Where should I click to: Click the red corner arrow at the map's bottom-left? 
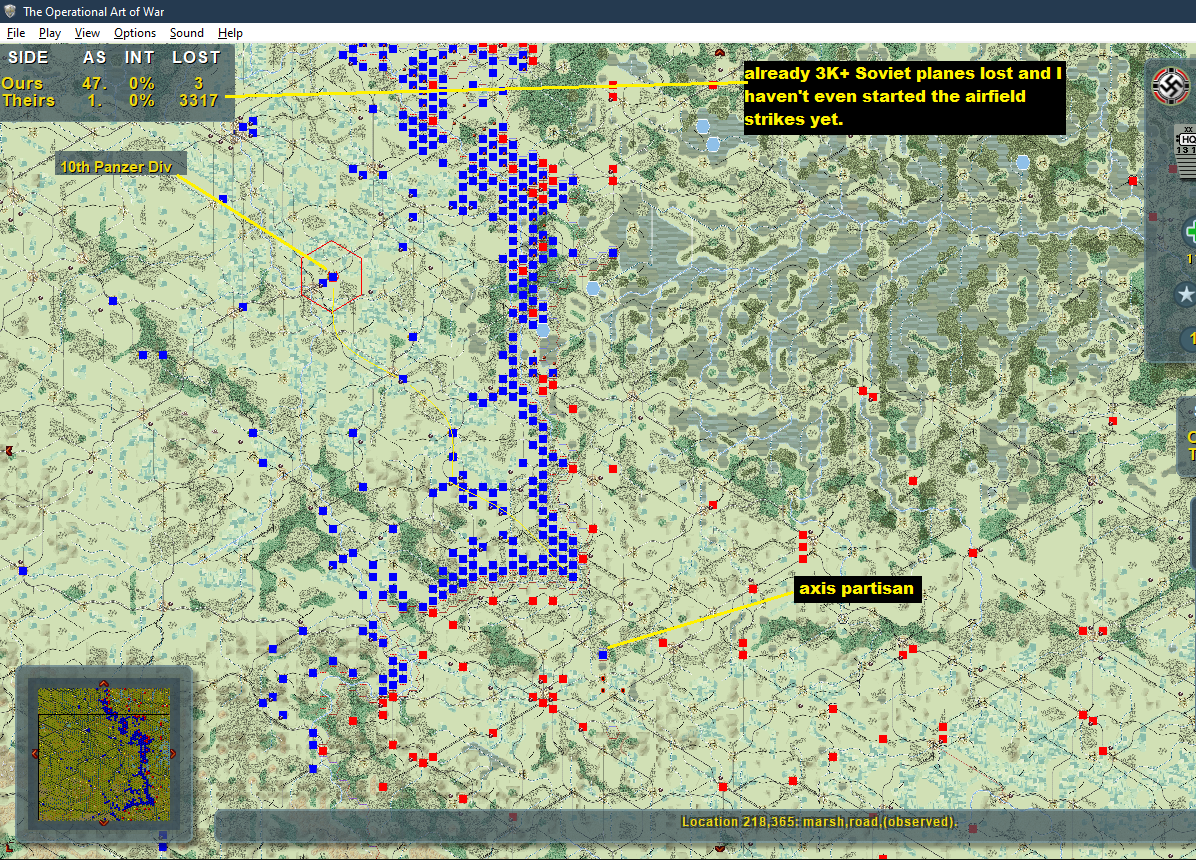[x=9, y=846]
